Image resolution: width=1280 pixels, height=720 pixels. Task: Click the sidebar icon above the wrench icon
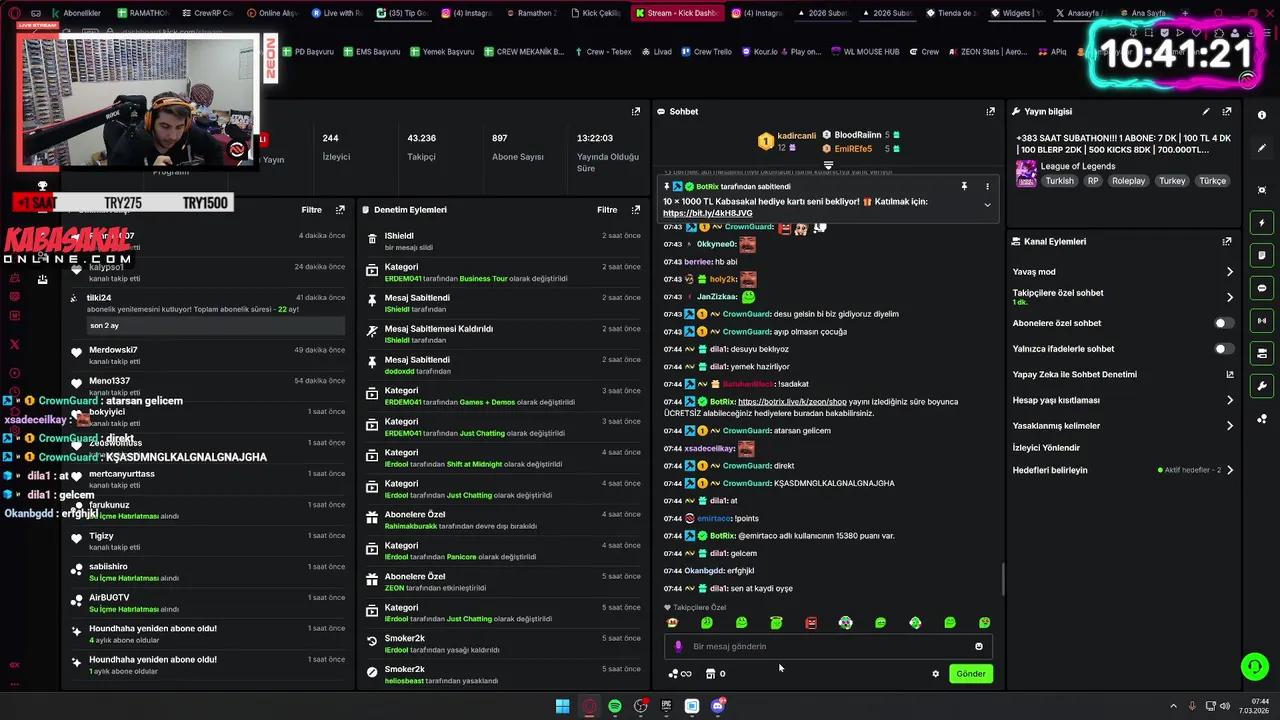click(1262, 353)
